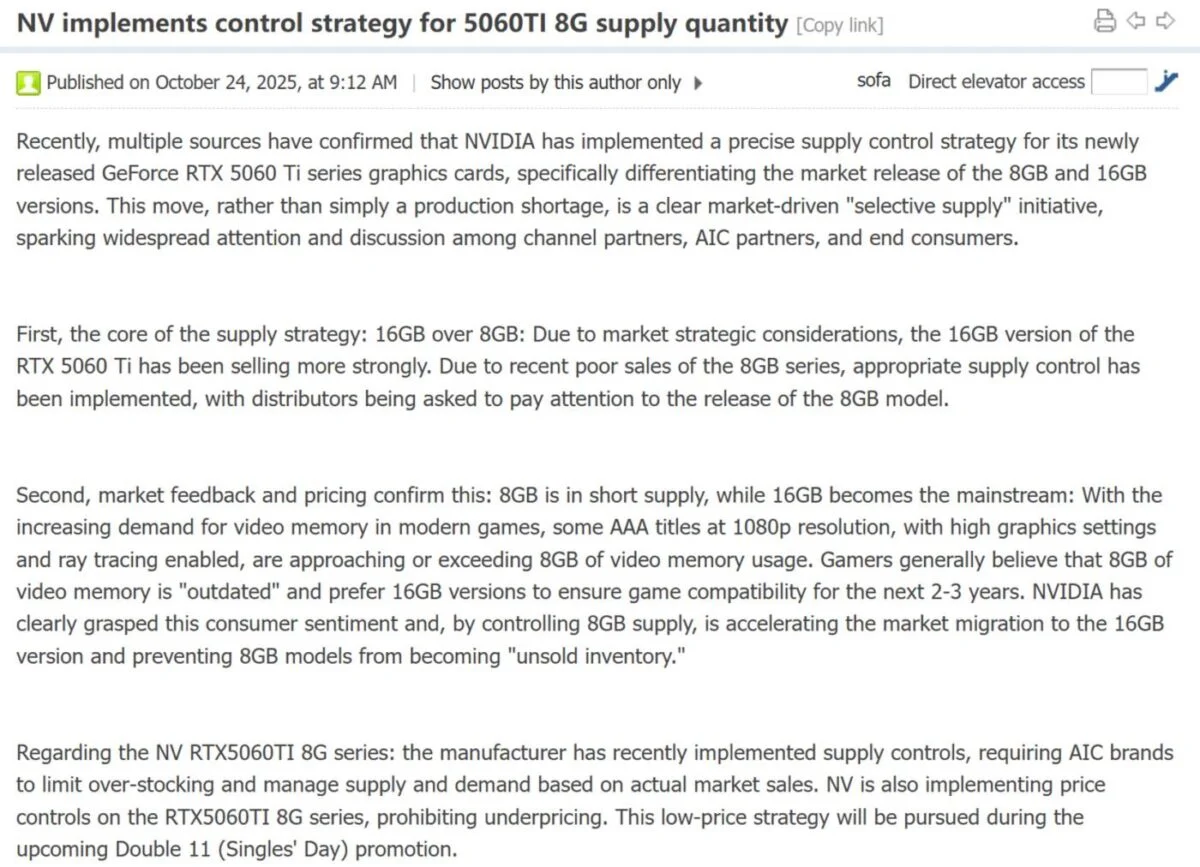Click the 'Published on October 24, 2025' timestamp
The image size is (1200, 867).
(x=222, y=83)
